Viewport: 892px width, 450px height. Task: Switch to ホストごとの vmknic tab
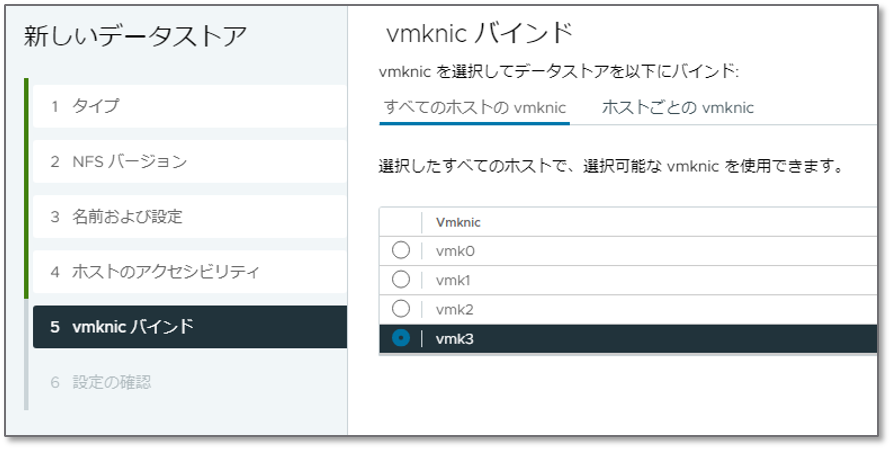(x=678, y=108)
